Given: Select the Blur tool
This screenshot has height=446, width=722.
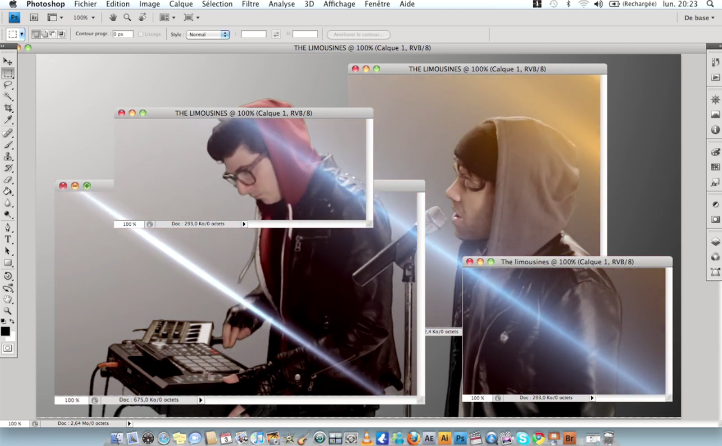Looking at the screenshot, I should 8,203.
